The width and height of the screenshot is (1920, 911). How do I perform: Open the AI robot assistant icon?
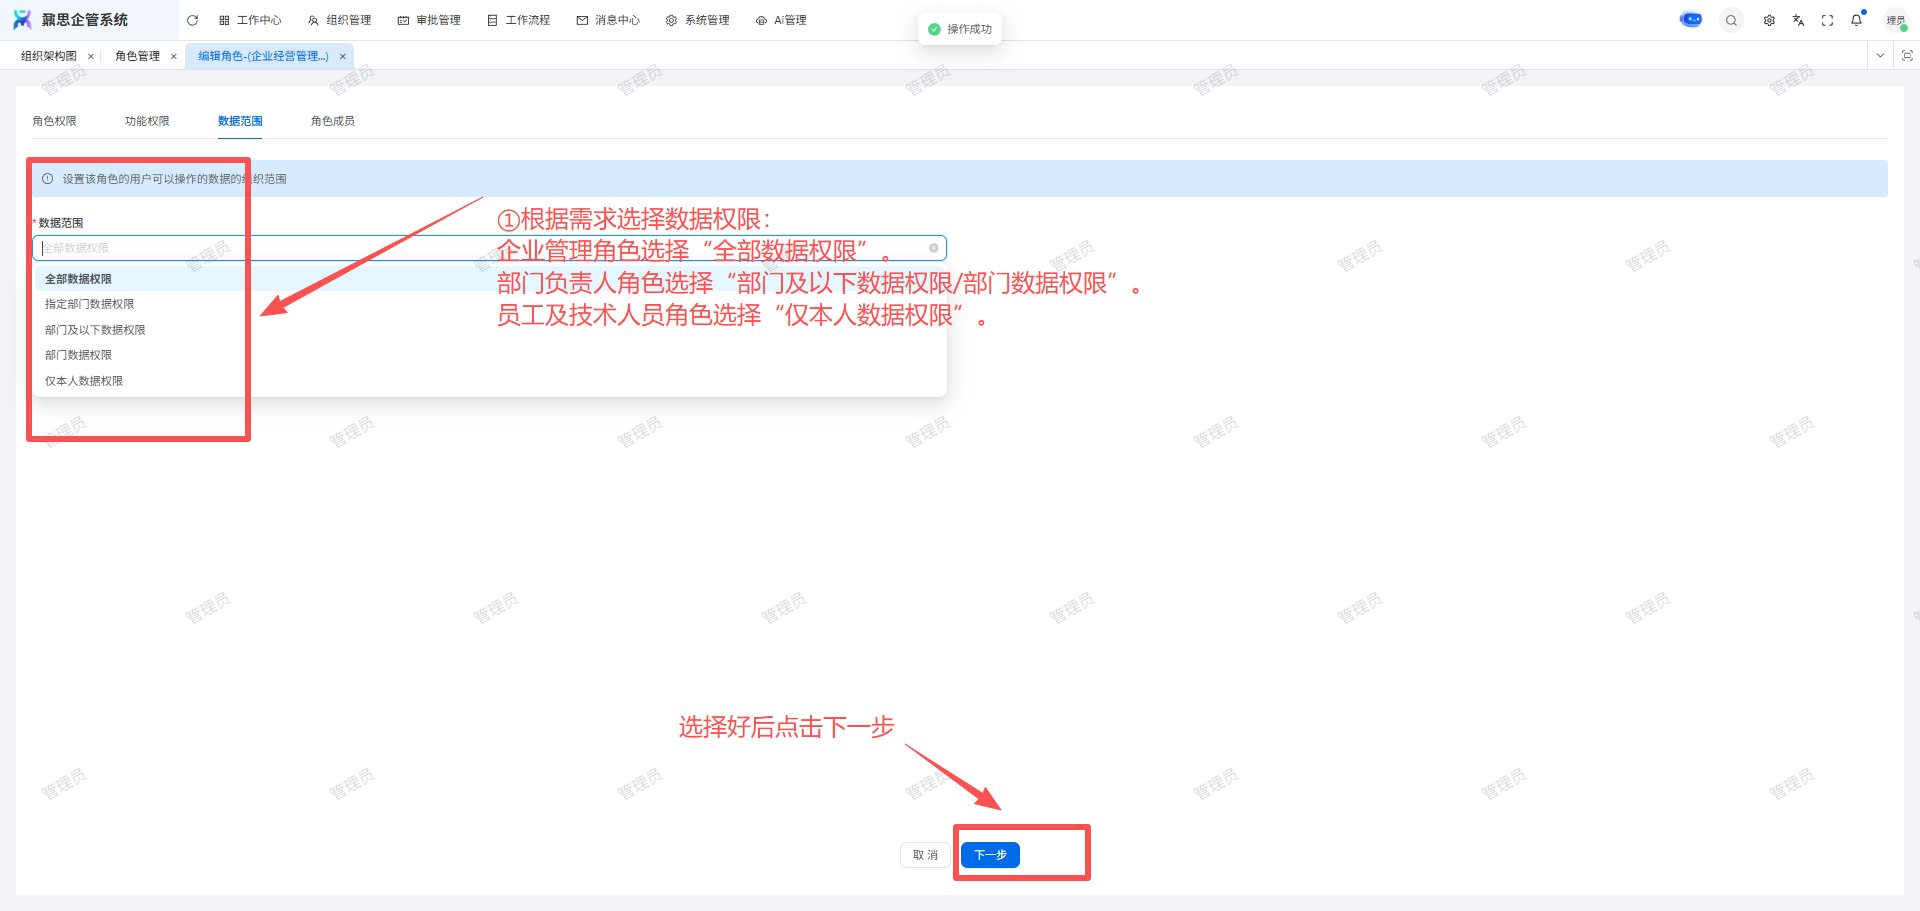pos(1690,20)
